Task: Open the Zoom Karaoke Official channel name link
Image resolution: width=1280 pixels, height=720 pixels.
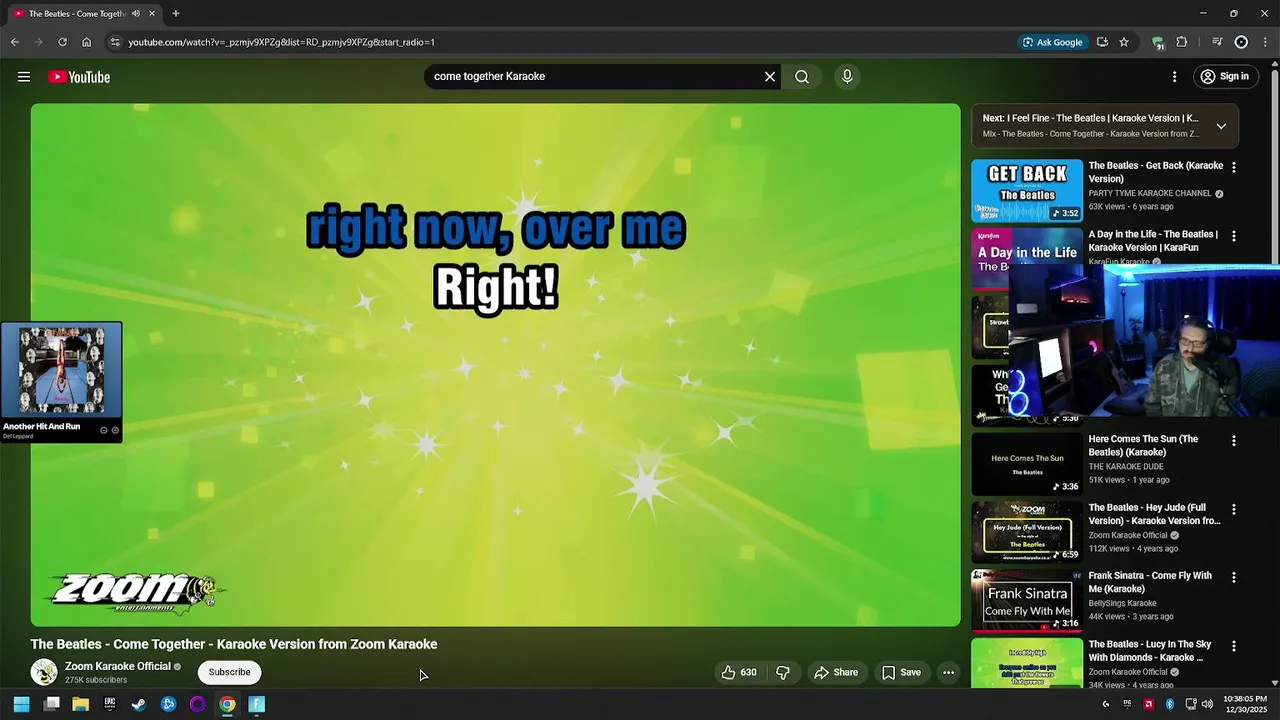Action: [118, 666]
